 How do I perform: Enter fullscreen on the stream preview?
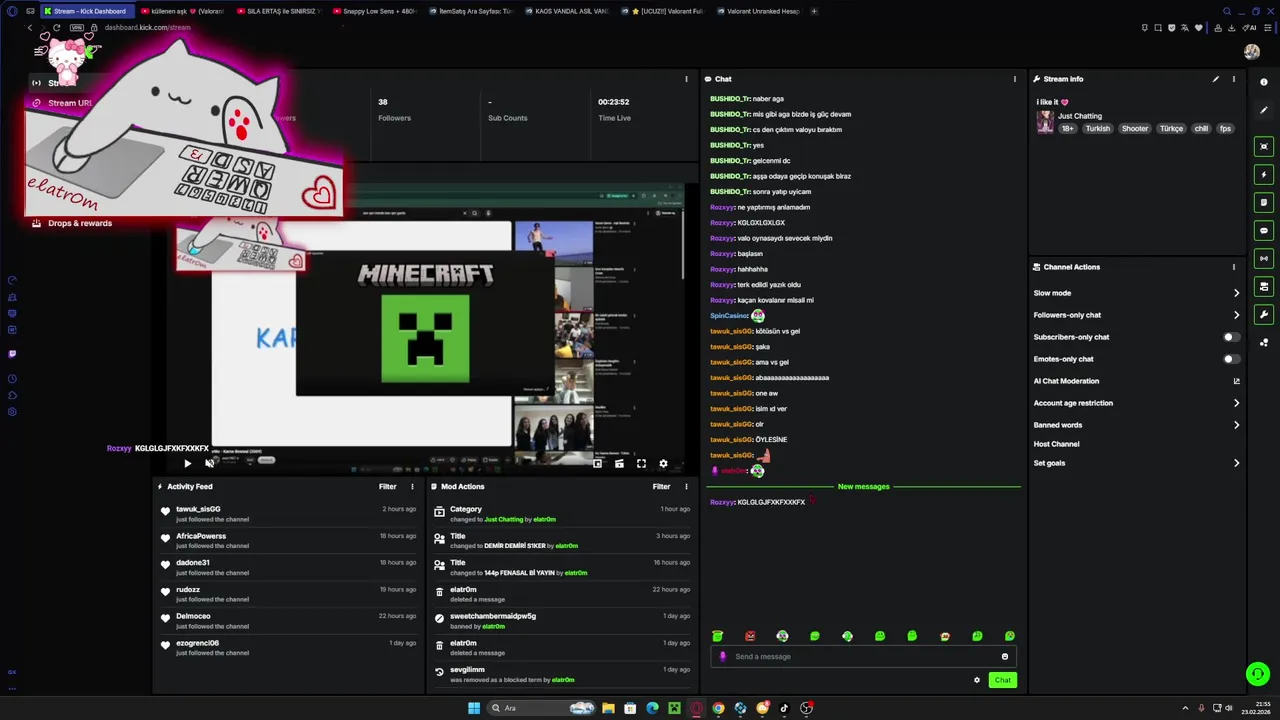(x=641, y=463)
